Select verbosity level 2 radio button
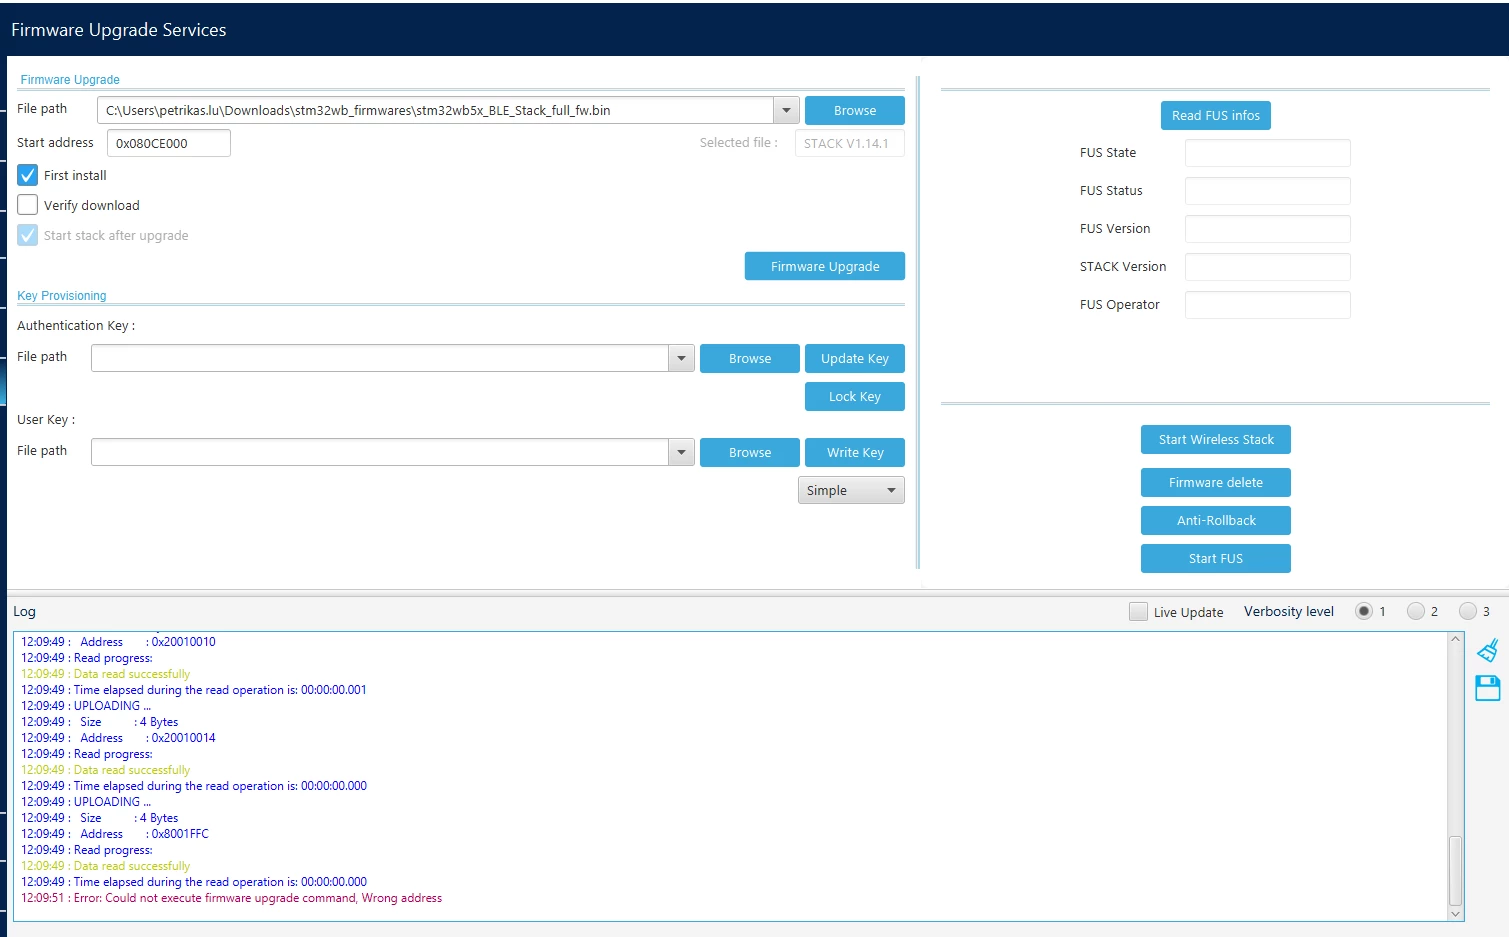Image resolution: width=1509 pixels, height=937 pixels. pyautogui.click(x=1415, y=611)
